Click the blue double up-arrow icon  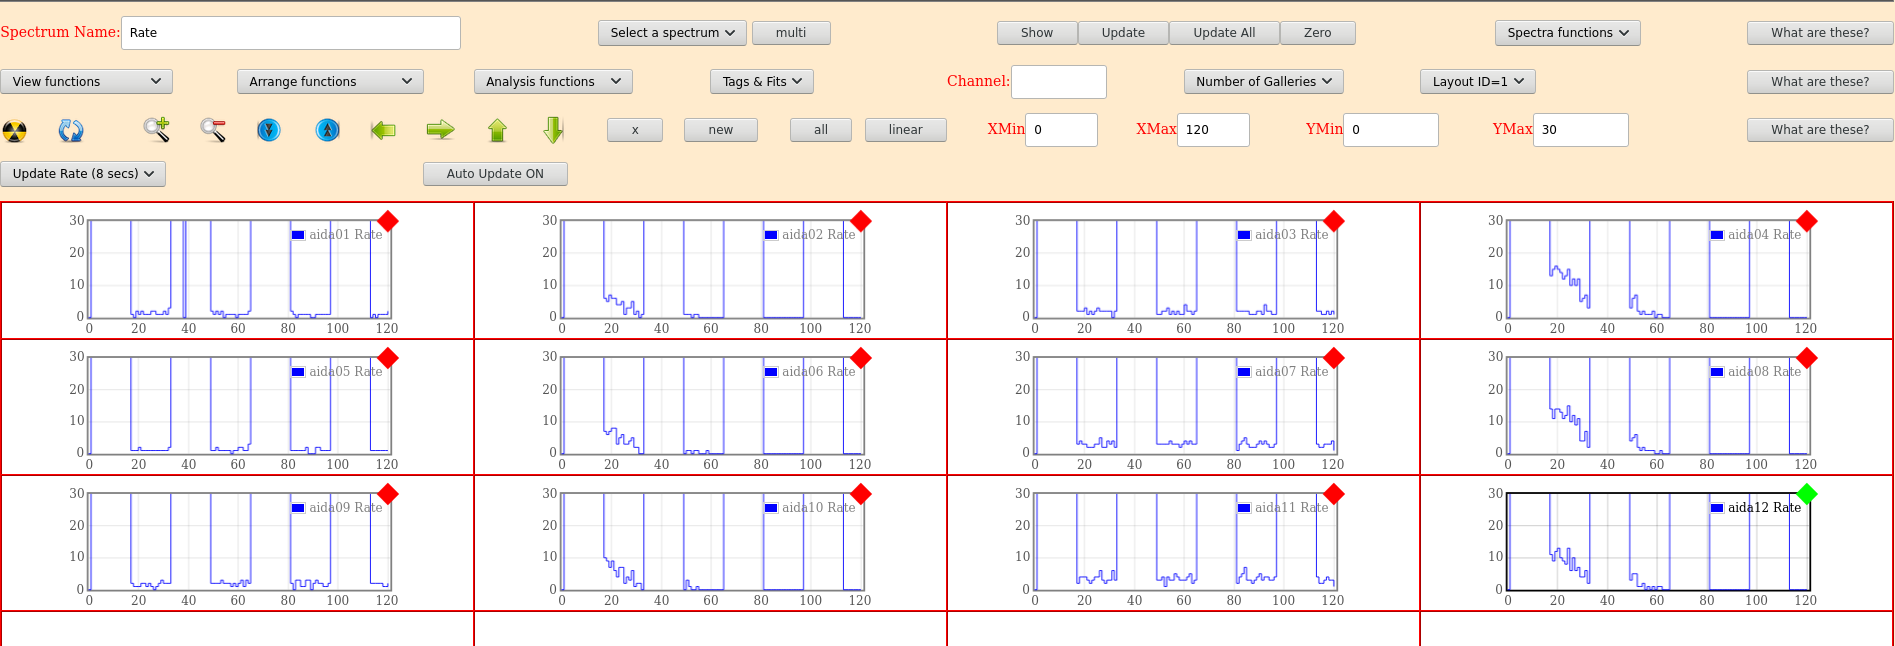327,130
